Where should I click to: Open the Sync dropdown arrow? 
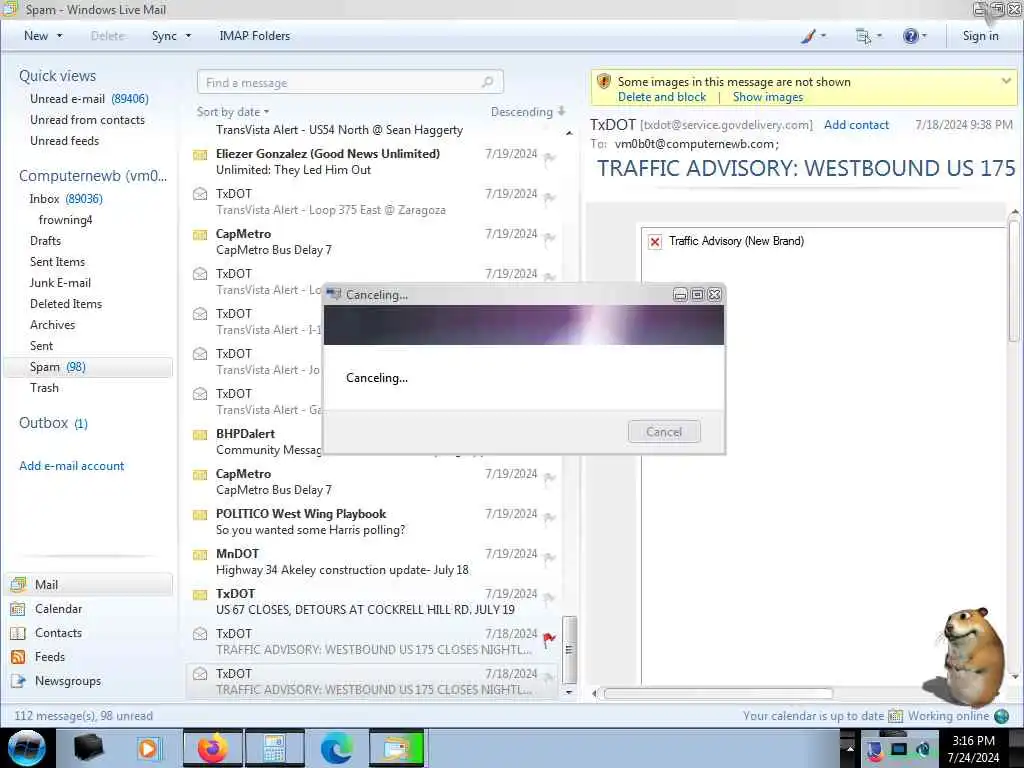coord(188,36)
